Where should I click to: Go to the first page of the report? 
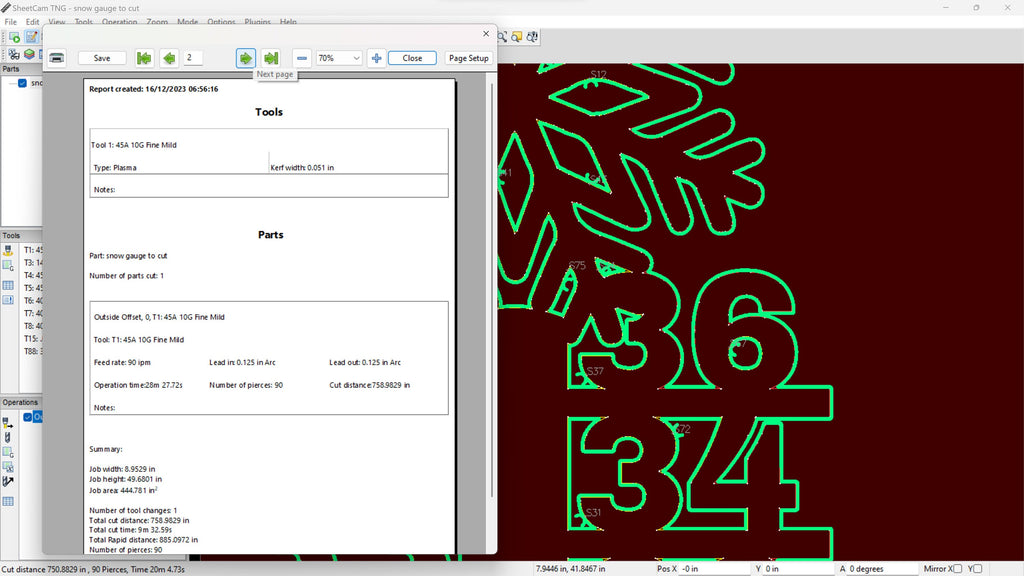click(144, 58)
